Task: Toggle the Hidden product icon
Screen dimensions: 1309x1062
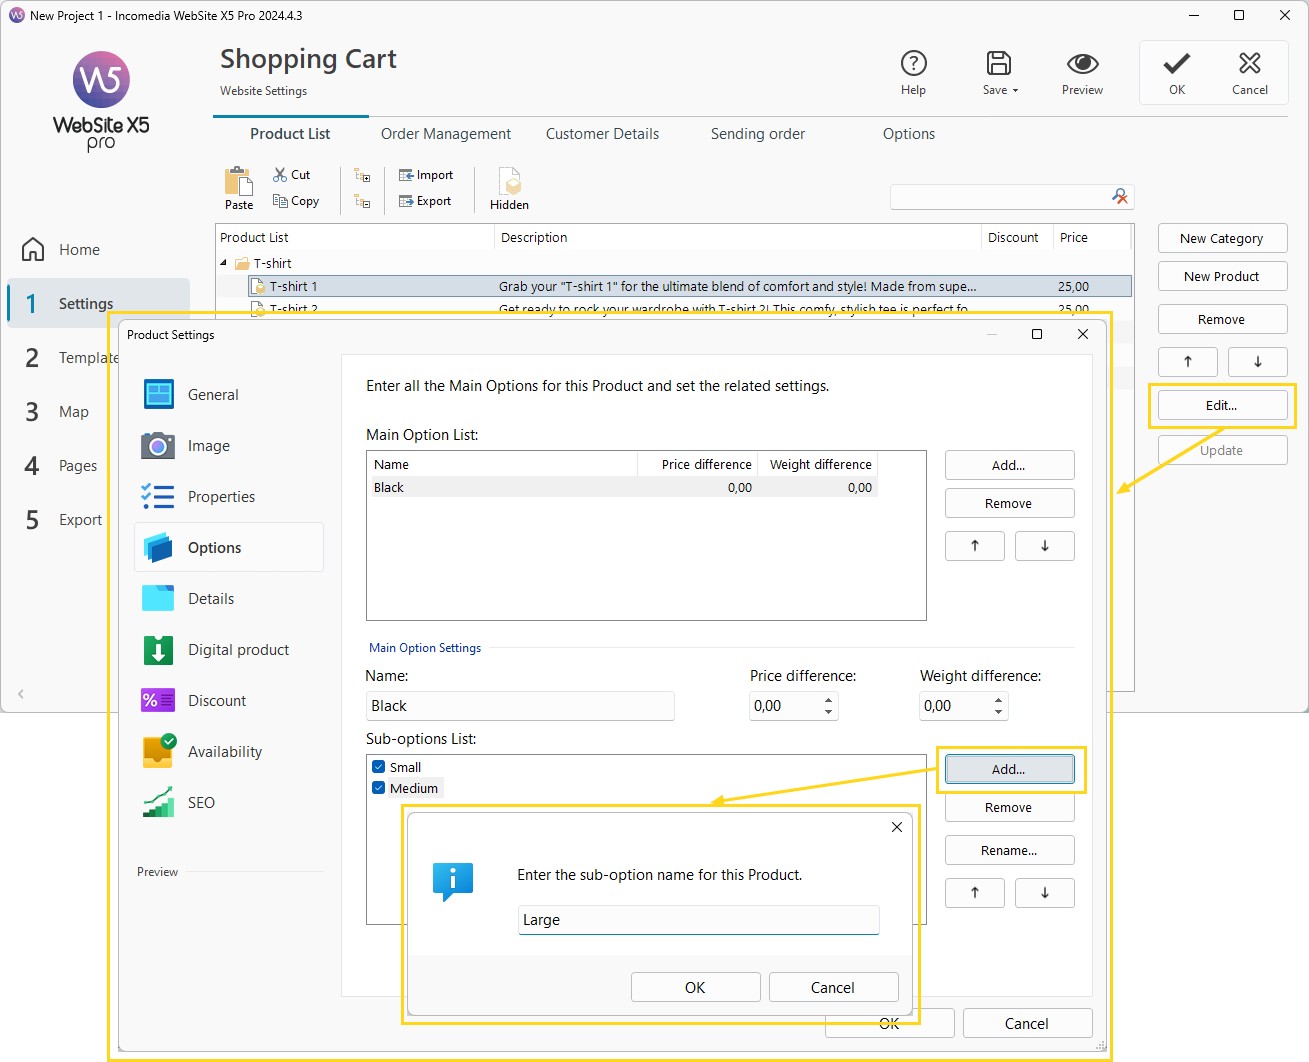Action: click(x=509, y=188)
